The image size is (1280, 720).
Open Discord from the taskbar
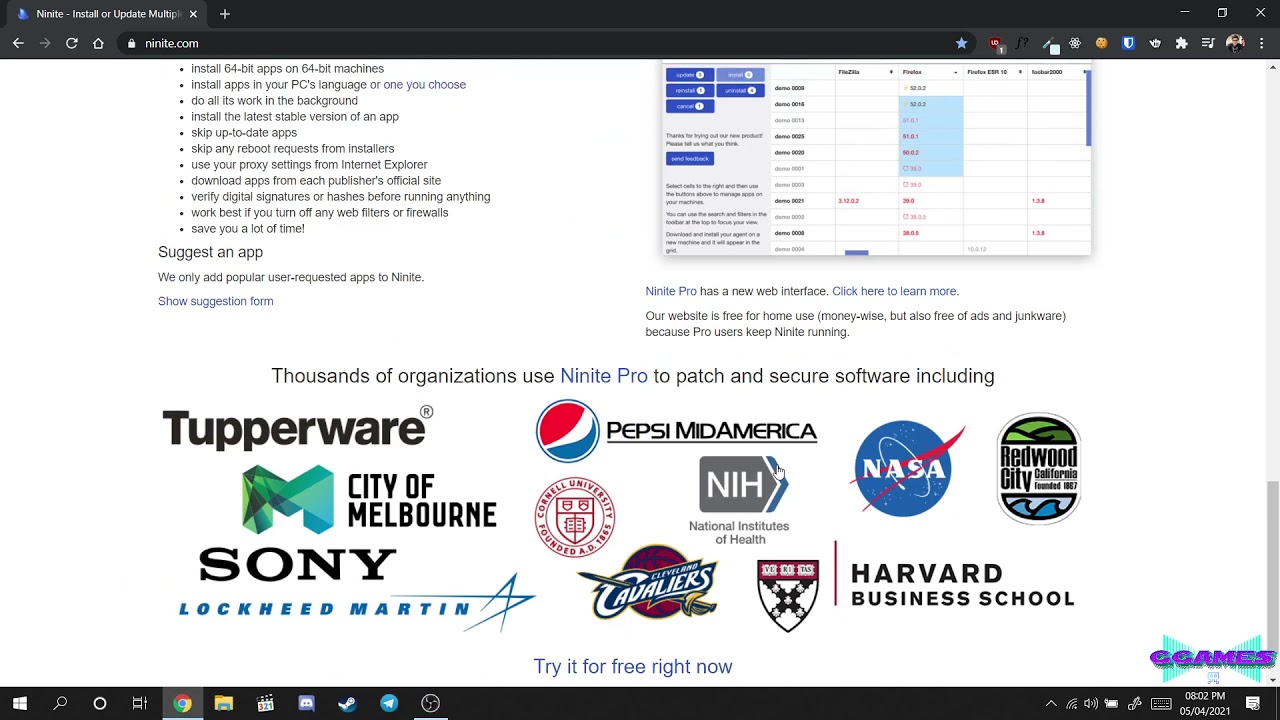306,703
